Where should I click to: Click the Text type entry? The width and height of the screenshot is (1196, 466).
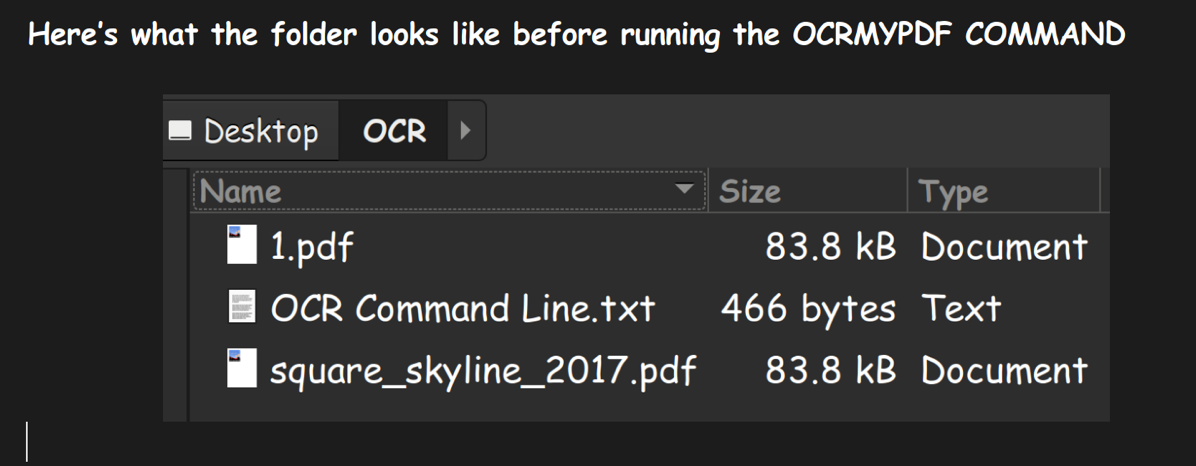point(960,309)
